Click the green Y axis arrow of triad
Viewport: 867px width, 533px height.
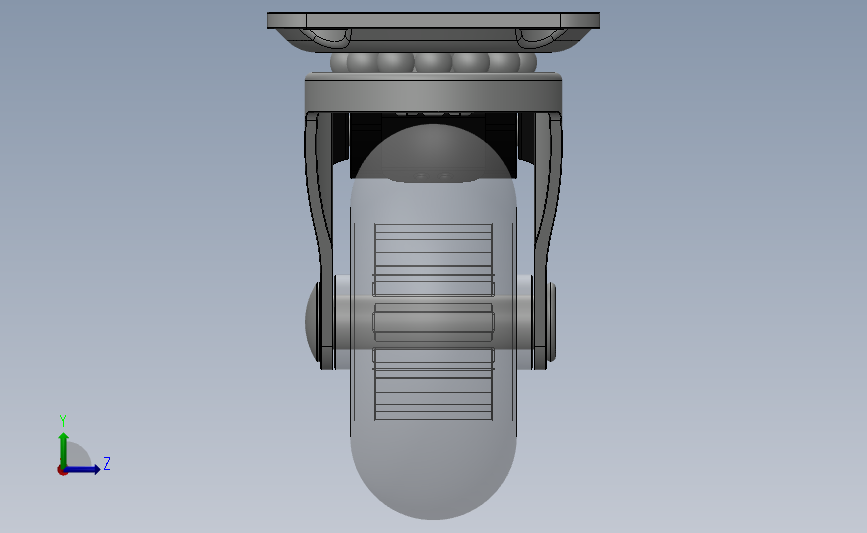(64, 450)
